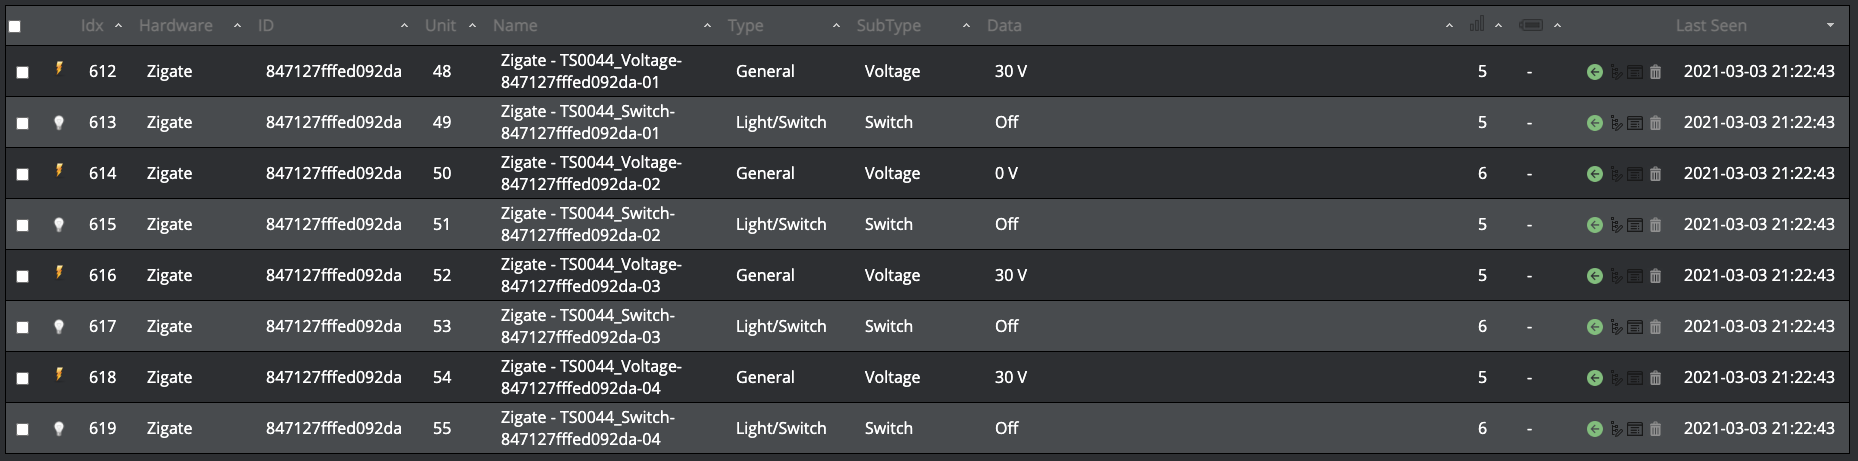Sort table by the Type column
The height and width of the screenshot is (461, 1858).
(x=745, y=26)
